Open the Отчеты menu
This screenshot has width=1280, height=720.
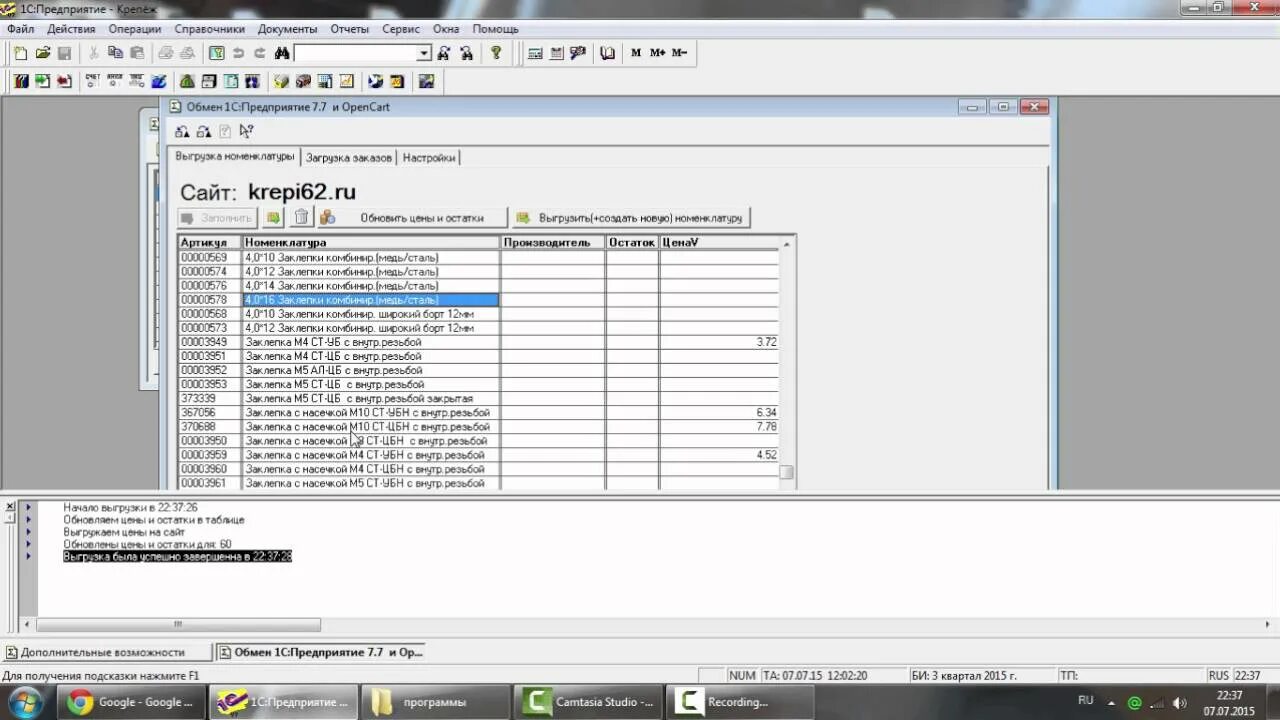pyautogui.click(x=349, y=29)
